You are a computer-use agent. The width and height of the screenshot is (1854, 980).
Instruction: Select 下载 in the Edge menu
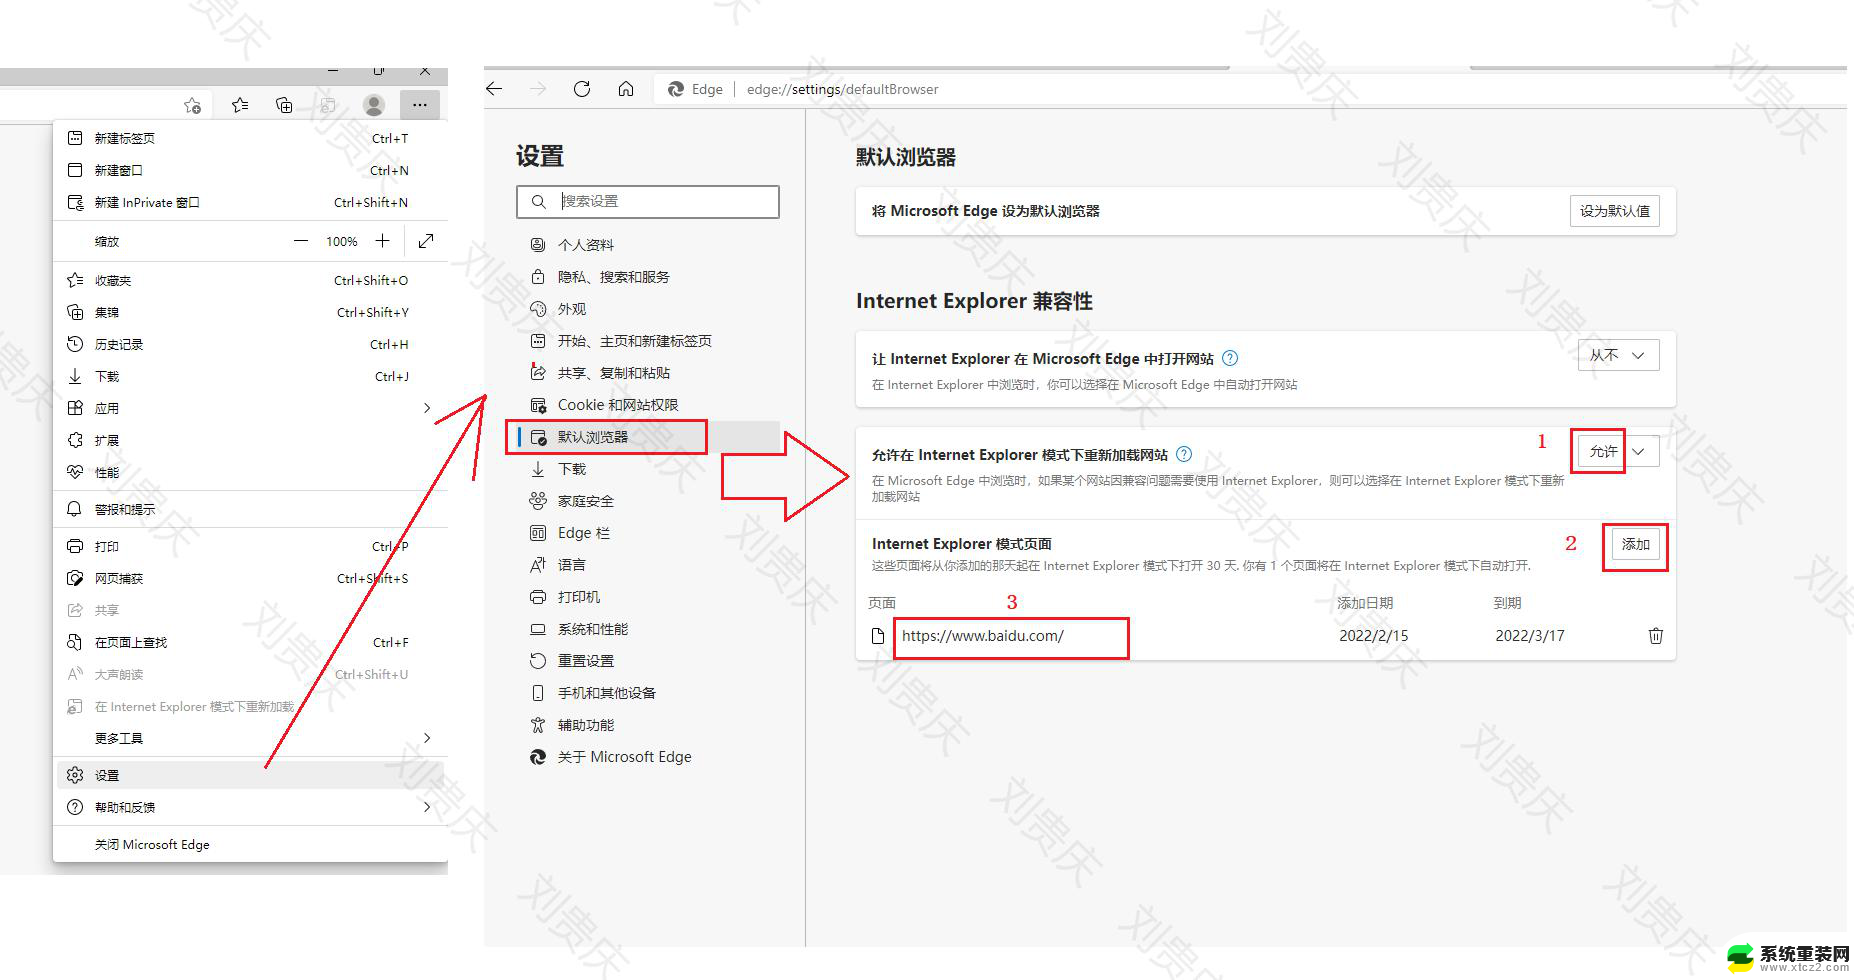pyautogui.click(x=250, y=376)
